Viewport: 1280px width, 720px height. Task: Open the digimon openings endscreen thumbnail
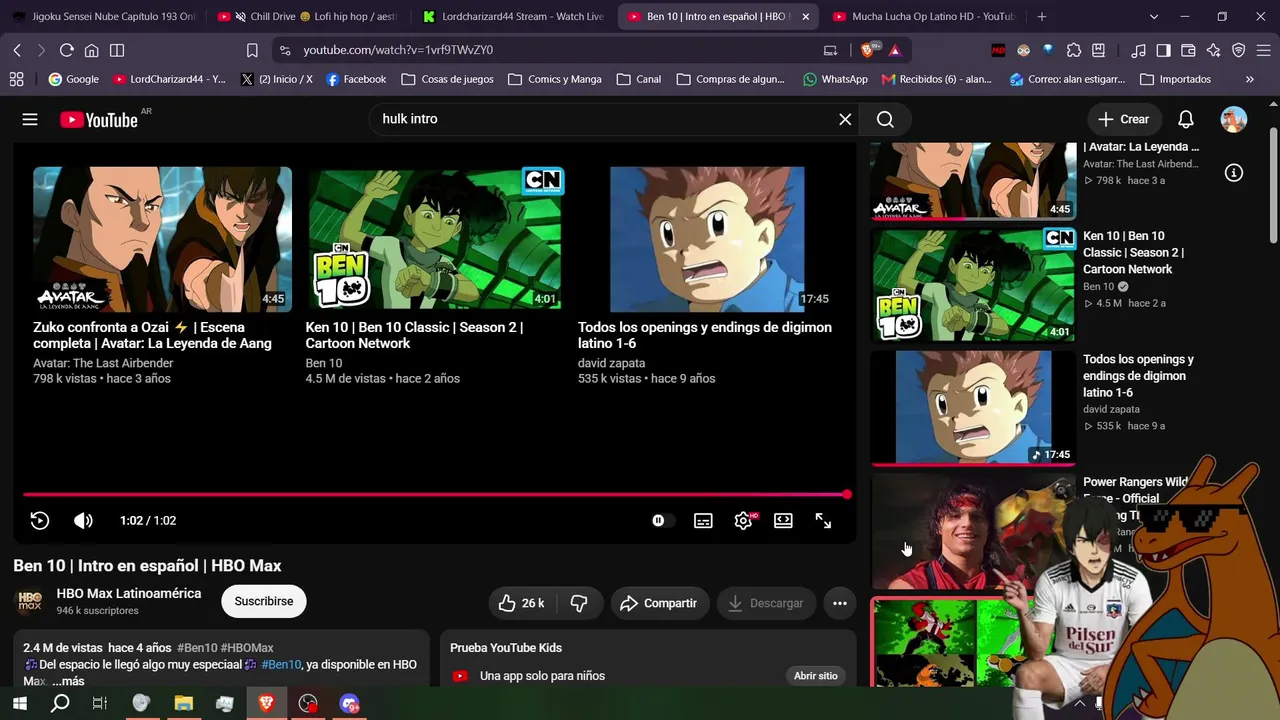coord(707,239)
